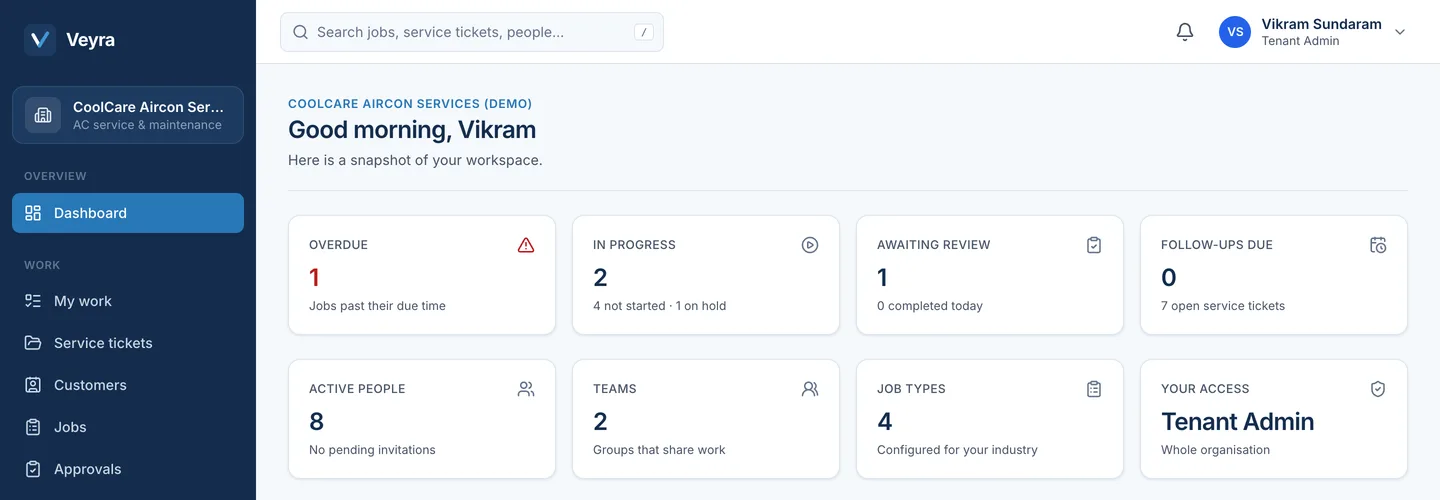This screenshot has height=500, width=1440.
Task: Click the Jobs clipboard icon
Action: coord(33,427)
